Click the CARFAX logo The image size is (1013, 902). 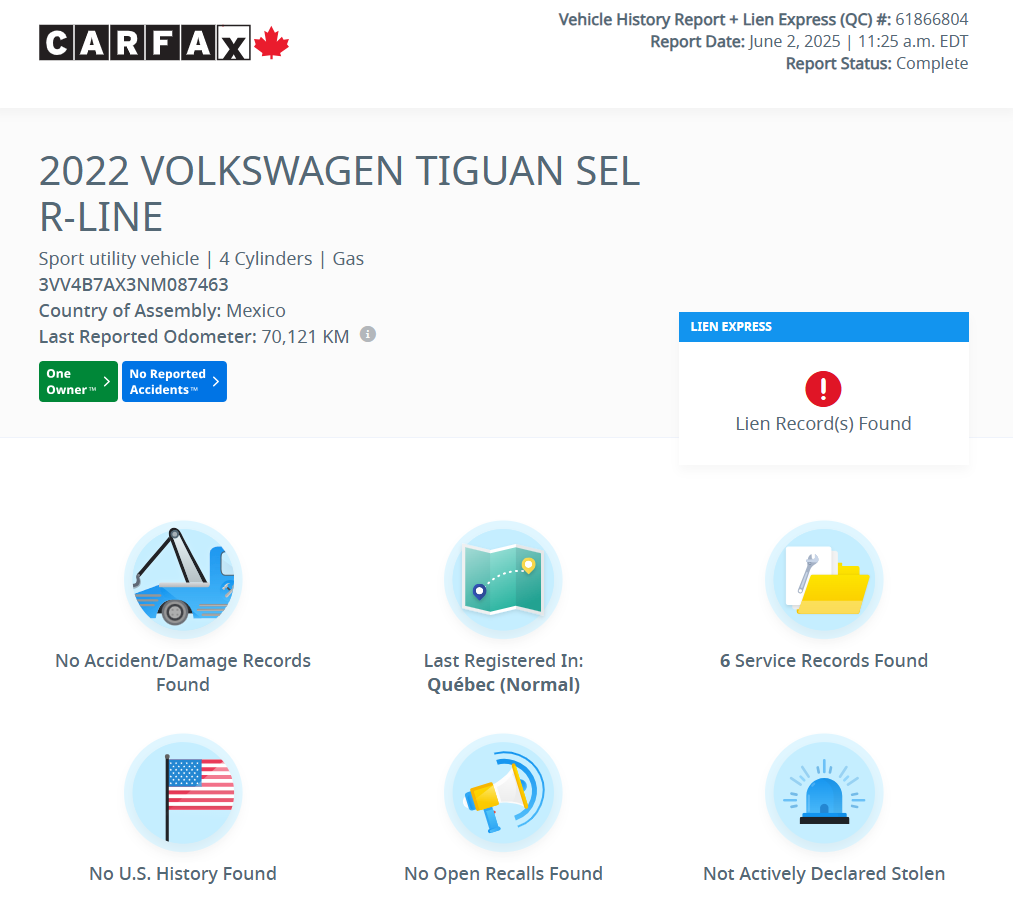tap(163, 43)
